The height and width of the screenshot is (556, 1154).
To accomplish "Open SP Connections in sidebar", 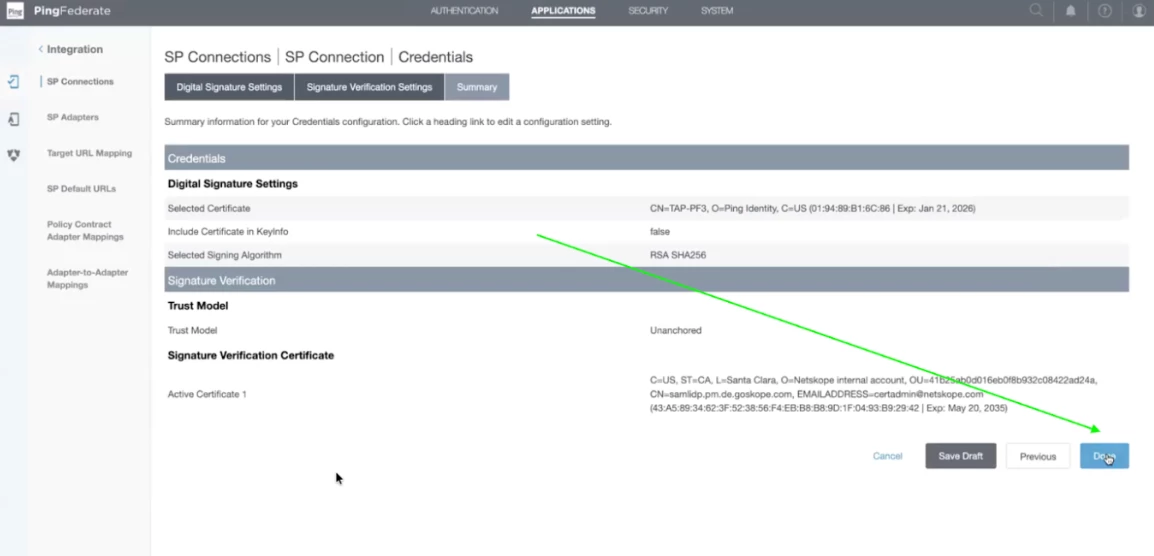I will coord(80,82).
